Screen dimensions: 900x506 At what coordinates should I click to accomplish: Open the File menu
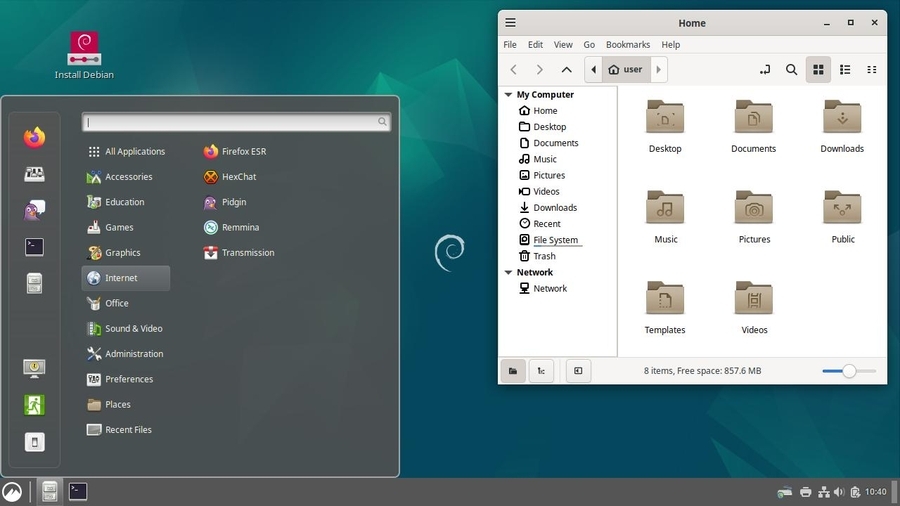(510, 45)
